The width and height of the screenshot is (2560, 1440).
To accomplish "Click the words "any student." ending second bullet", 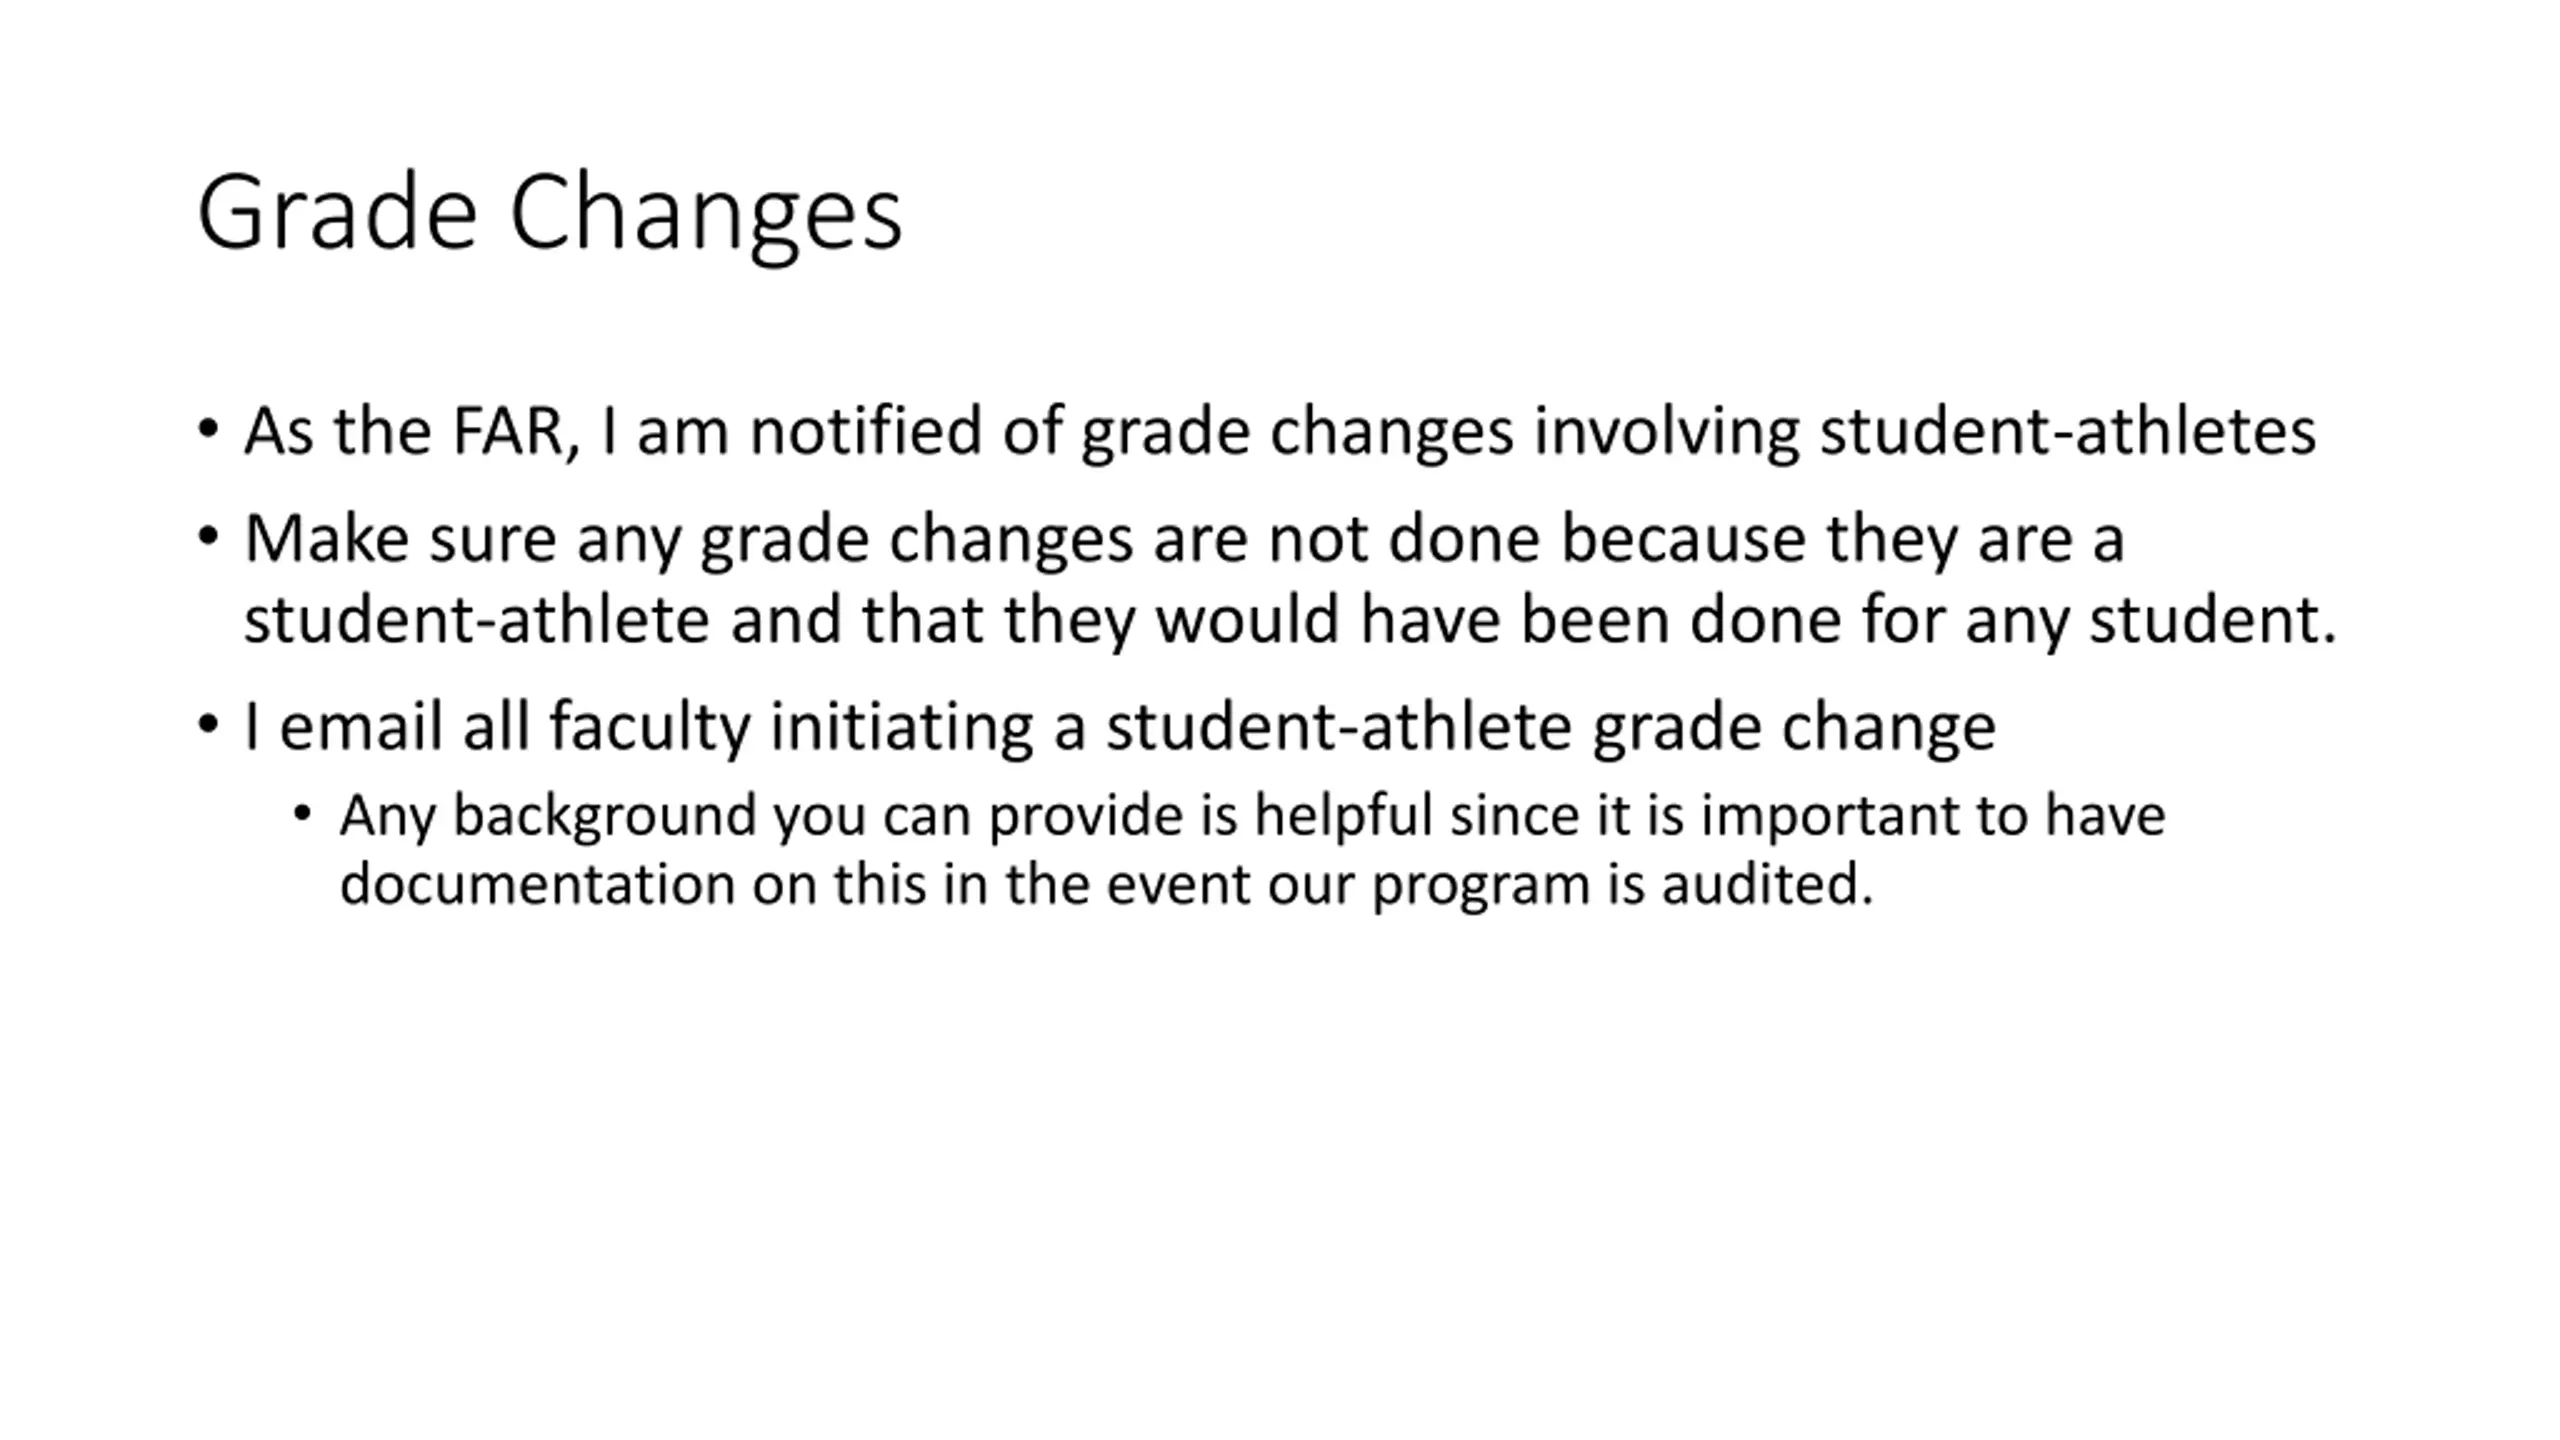I will pos(2151,622).
